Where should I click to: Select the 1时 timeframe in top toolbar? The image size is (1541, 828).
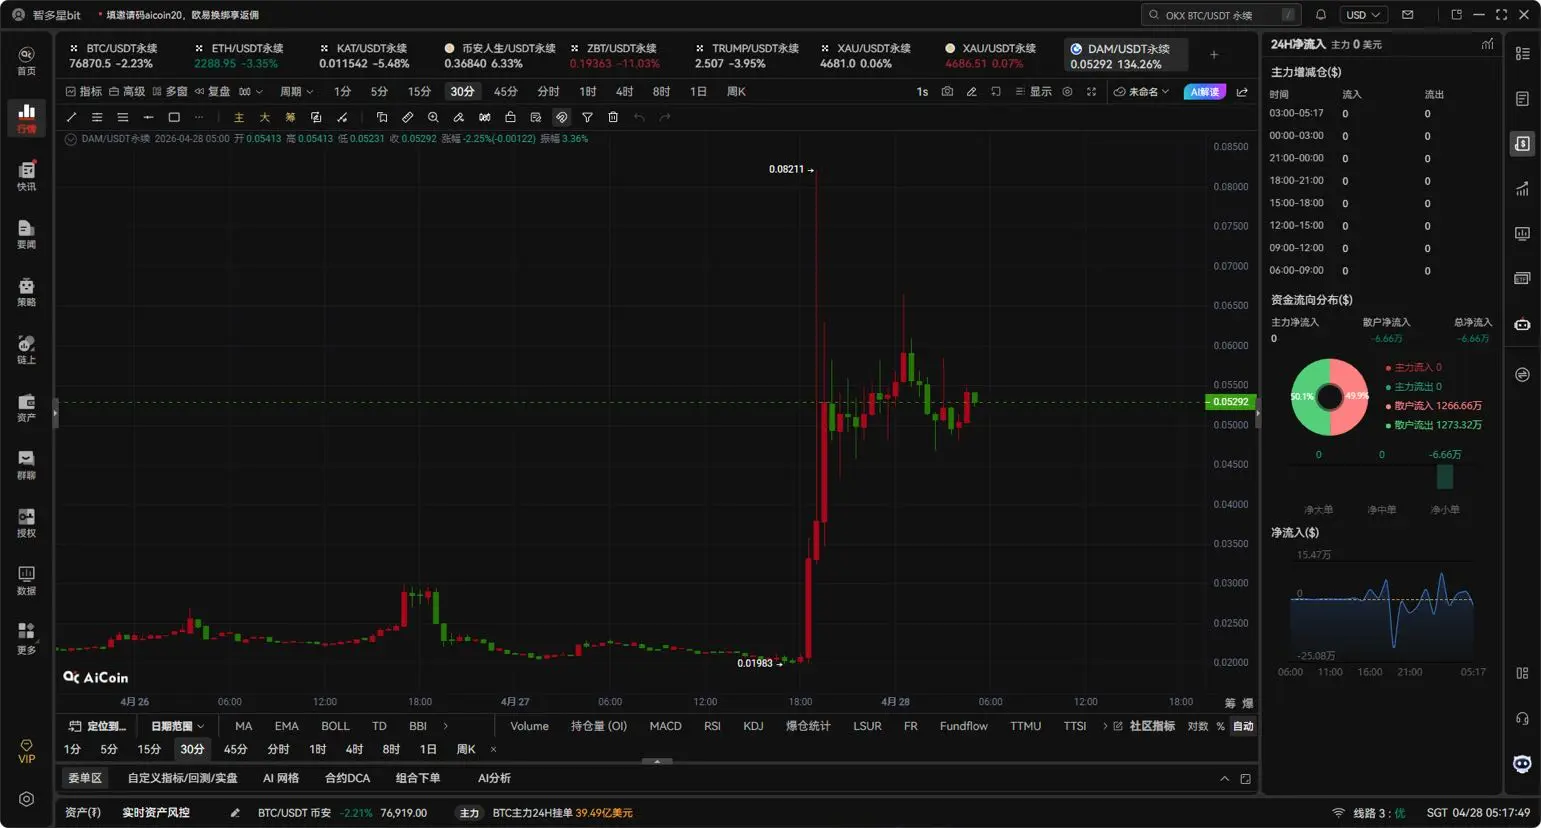pos(588,91)
